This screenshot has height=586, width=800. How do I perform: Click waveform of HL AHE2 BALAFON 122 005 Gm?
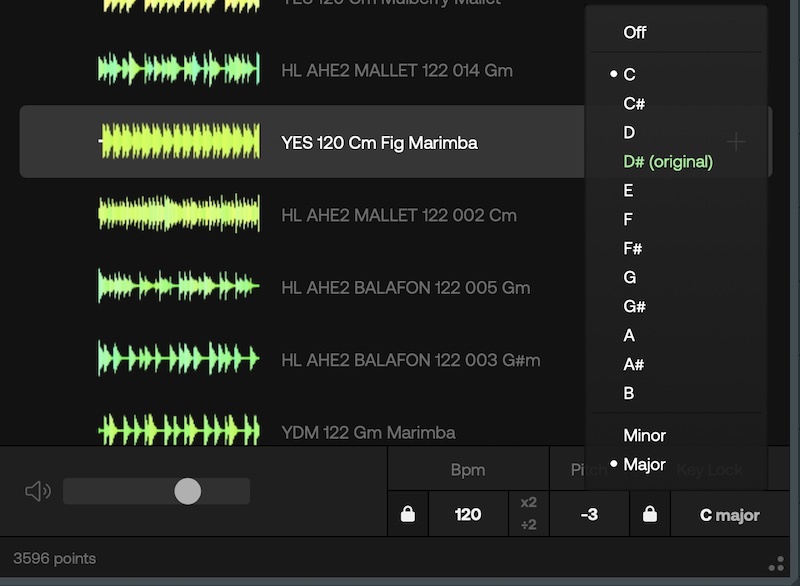179,287
